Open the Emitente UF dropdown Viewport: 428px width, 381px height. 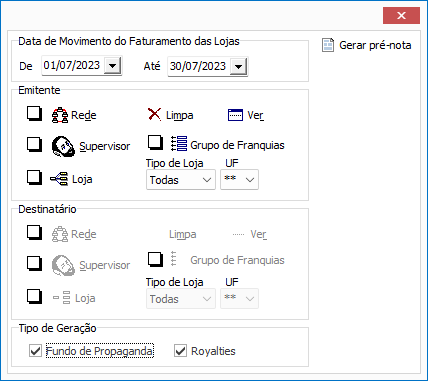tap(239, 180)
